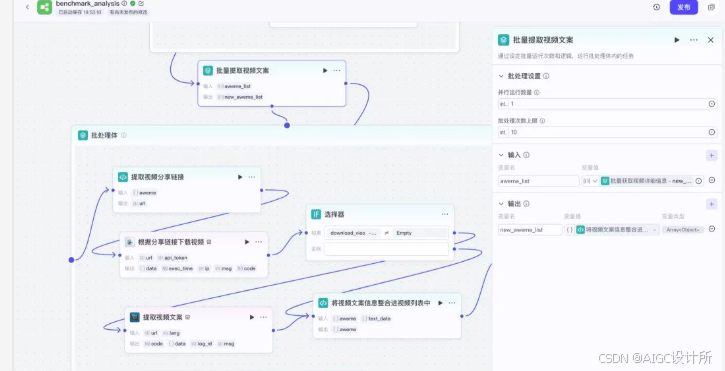The image size is (725, 371).
Task: Click info icon beside 输出 heading
Action: click(x=526, y=204)
